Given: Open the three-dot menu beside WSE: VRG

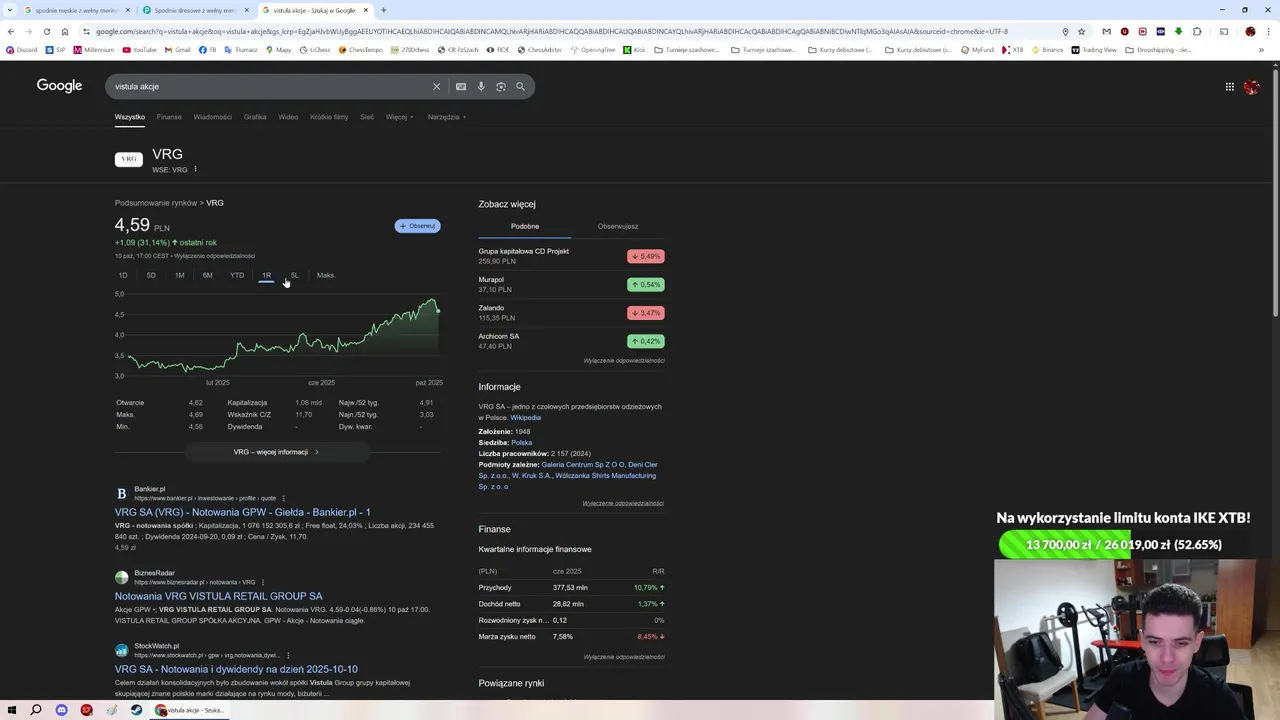Looking at the screenshot, I should (195, 170).
